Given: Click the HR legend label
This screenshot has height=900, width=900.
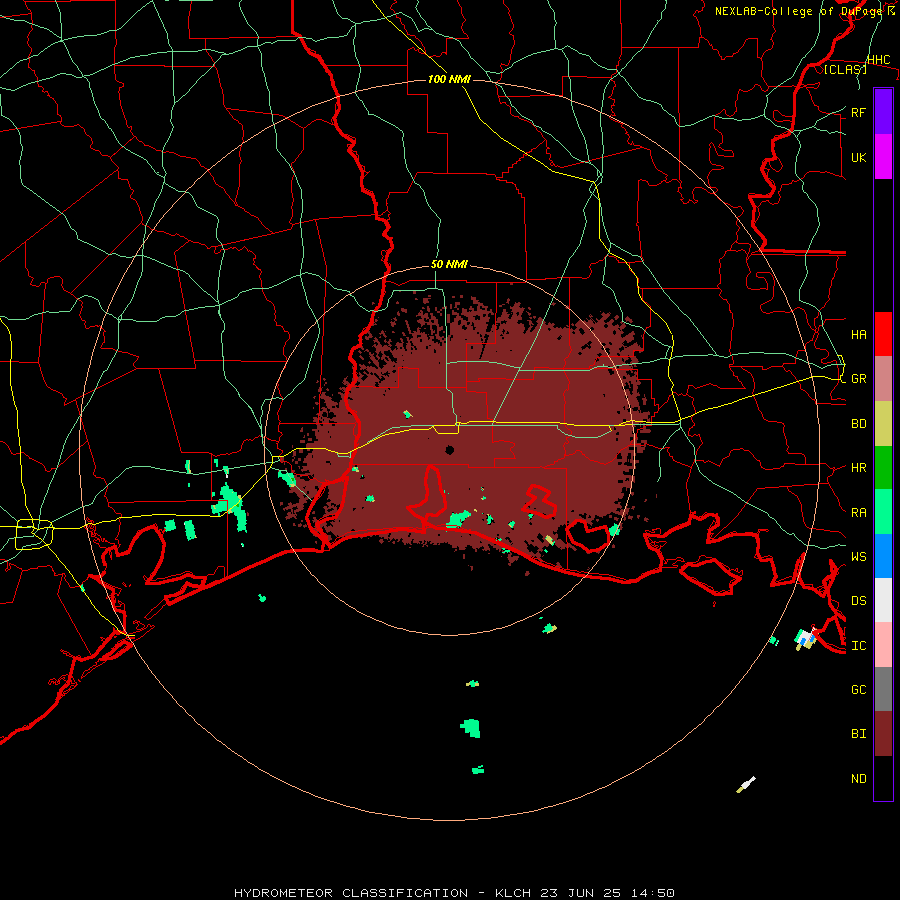Looking at the screenshot, I should pos(858,468).
